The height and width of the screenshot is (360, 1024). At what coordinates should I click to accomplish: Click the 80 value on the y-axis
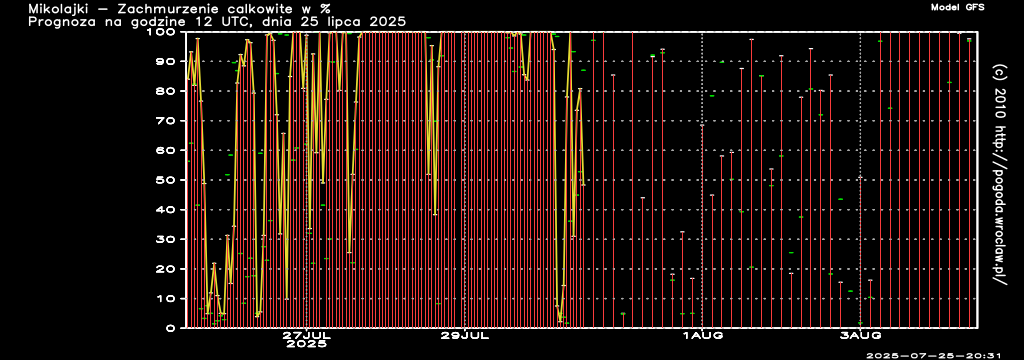[x=169, y=91]
